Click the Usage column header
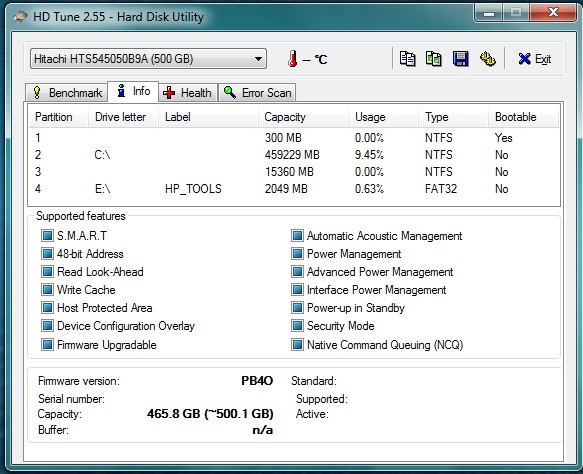The image size is (583, 474). [384, 117]
